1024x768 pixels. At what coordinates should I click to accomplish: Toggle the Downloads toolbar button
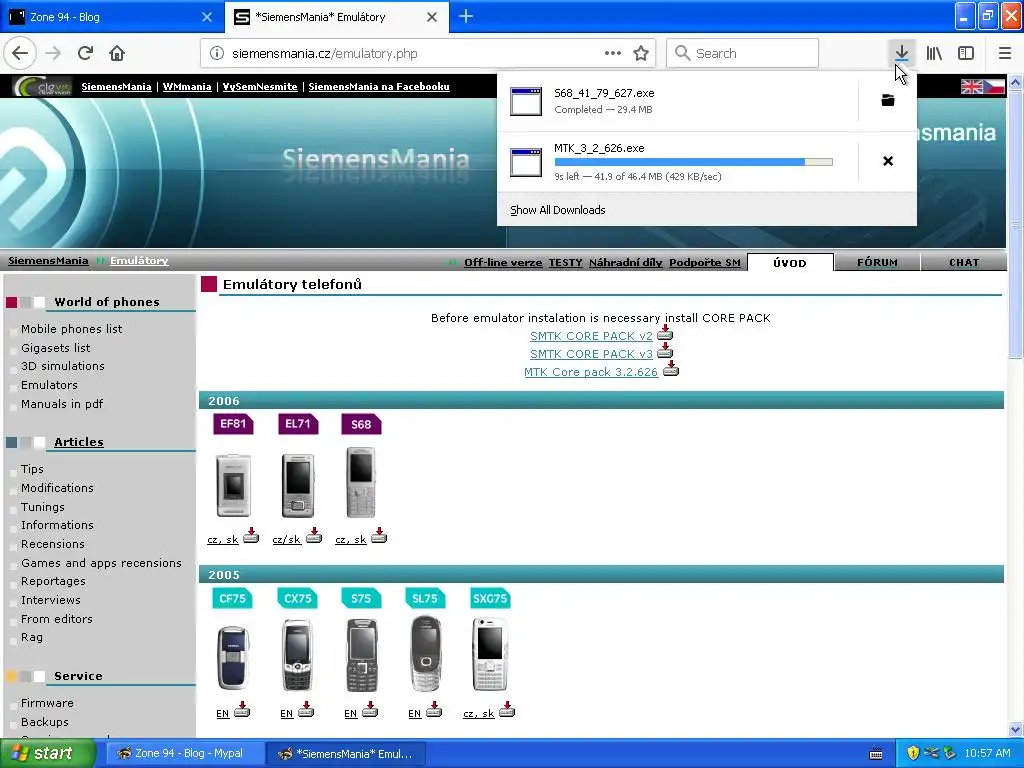(901, 53)
